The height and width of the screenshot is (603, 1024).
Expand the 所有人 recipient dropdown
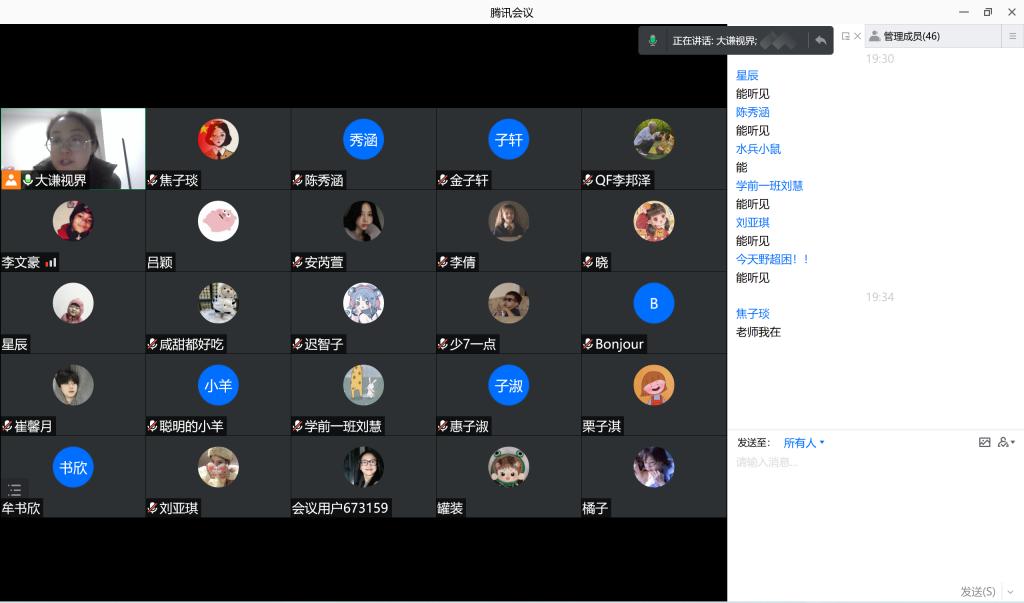(803, 442)
